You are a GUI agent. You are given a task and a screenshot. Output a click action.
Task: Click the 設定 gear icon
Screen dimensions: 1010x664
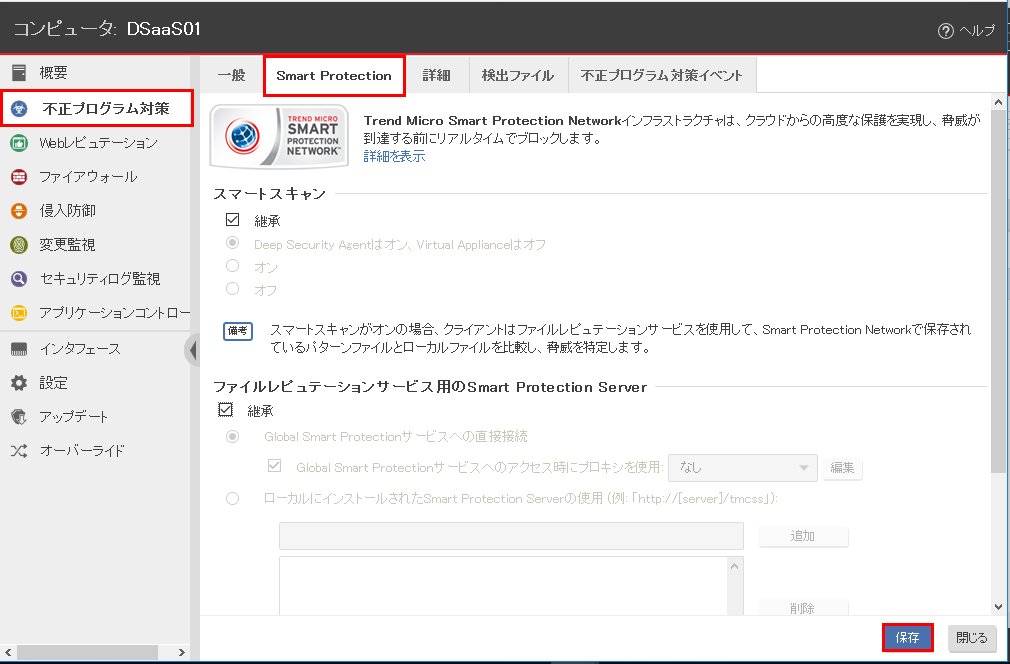(x=18, y=383)
